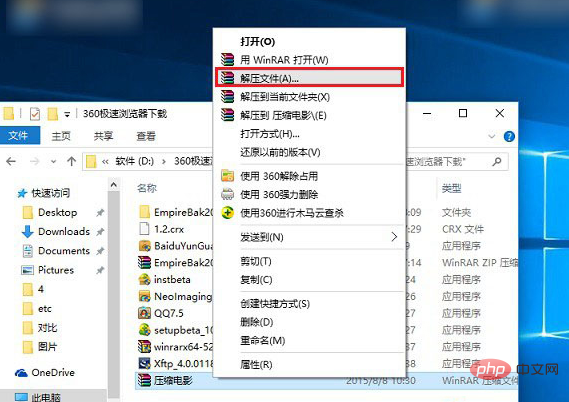Click navigation pane scroll up arrow
Image resolution: width=569 pixels, height=402 pixels.
tap(114, 185)
